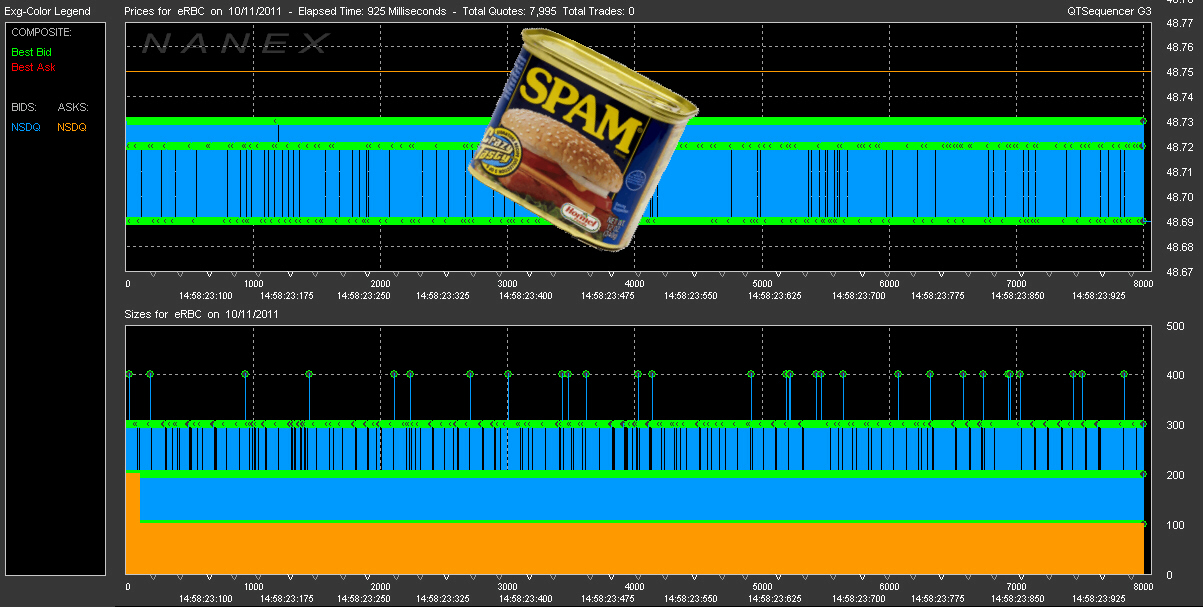Click quote count 4000 under the sizes chart
Screen dimensions: 1203x607
[x=635, y=587]
